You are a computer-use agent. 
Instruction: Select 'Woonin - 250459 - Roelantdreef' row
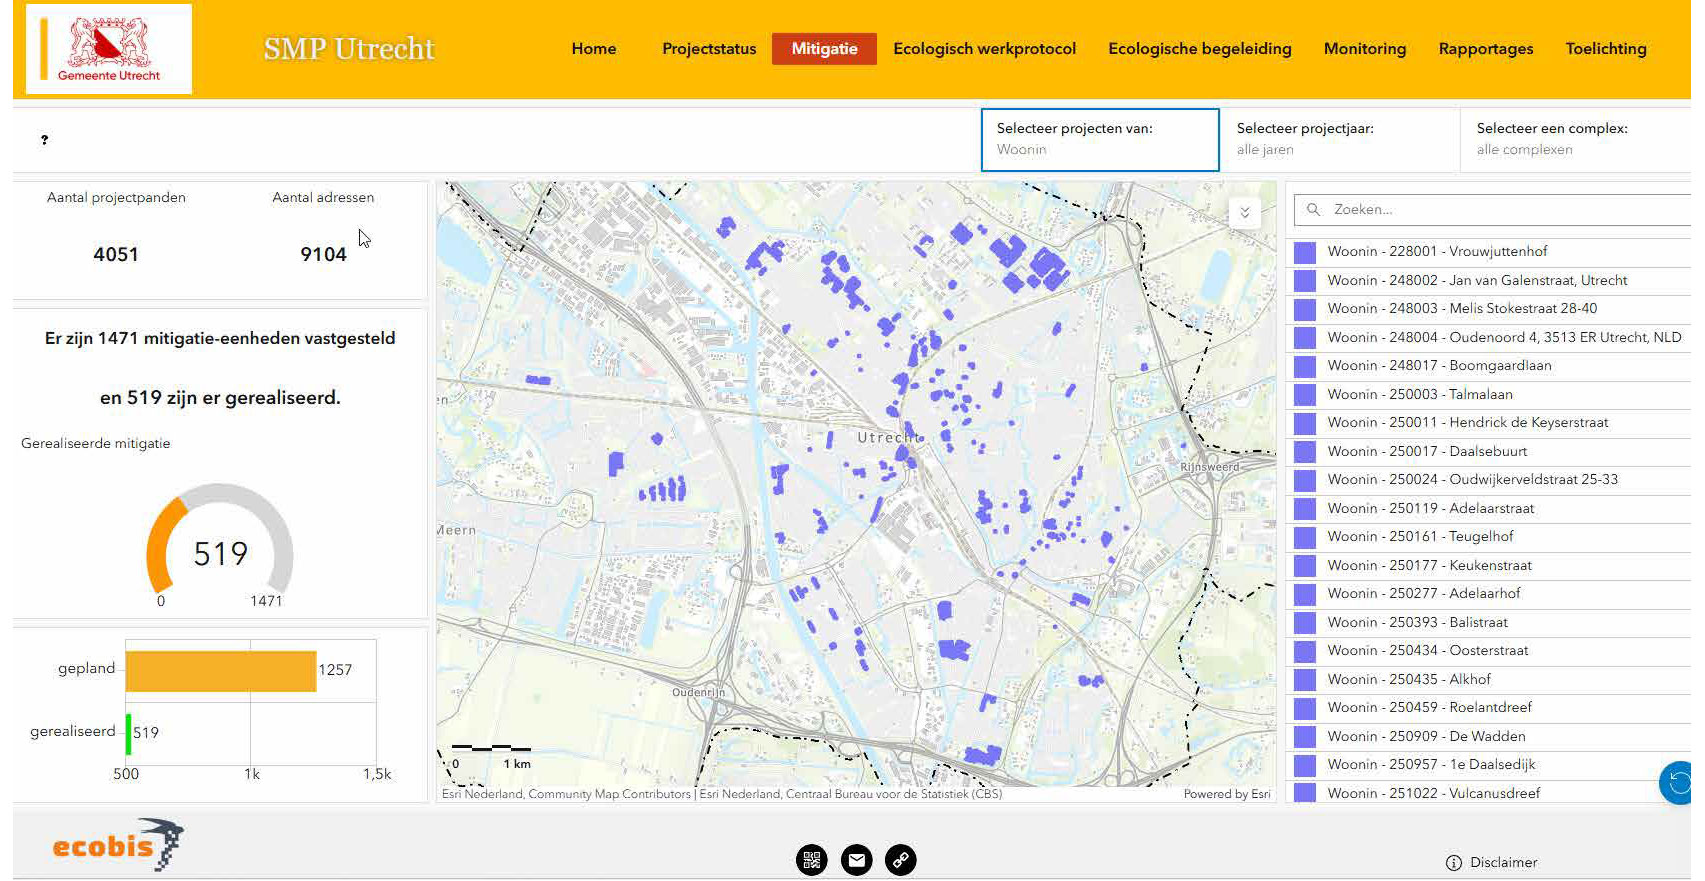point(1488,708)
